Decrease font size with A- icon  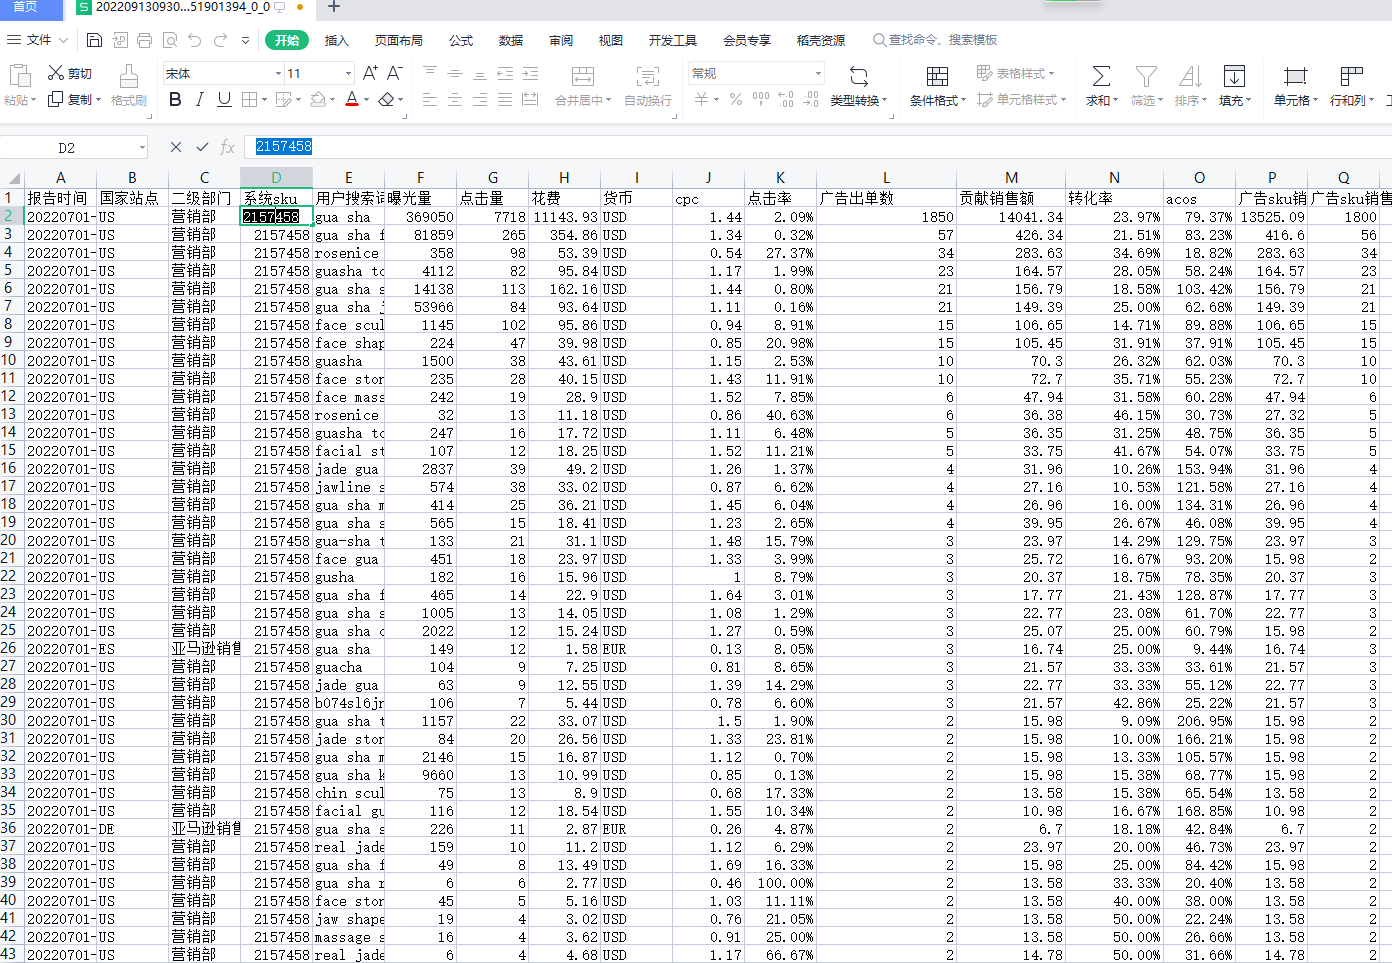tap(394, 73)
